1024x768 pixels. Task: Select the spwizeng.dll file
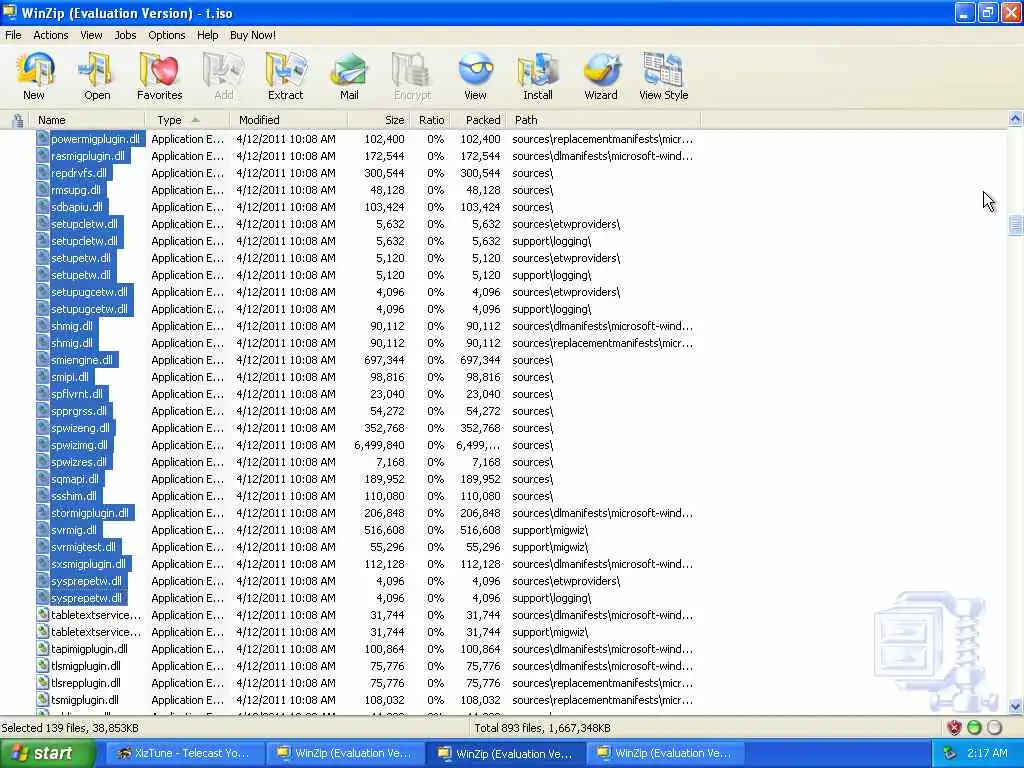click(80, 427)
